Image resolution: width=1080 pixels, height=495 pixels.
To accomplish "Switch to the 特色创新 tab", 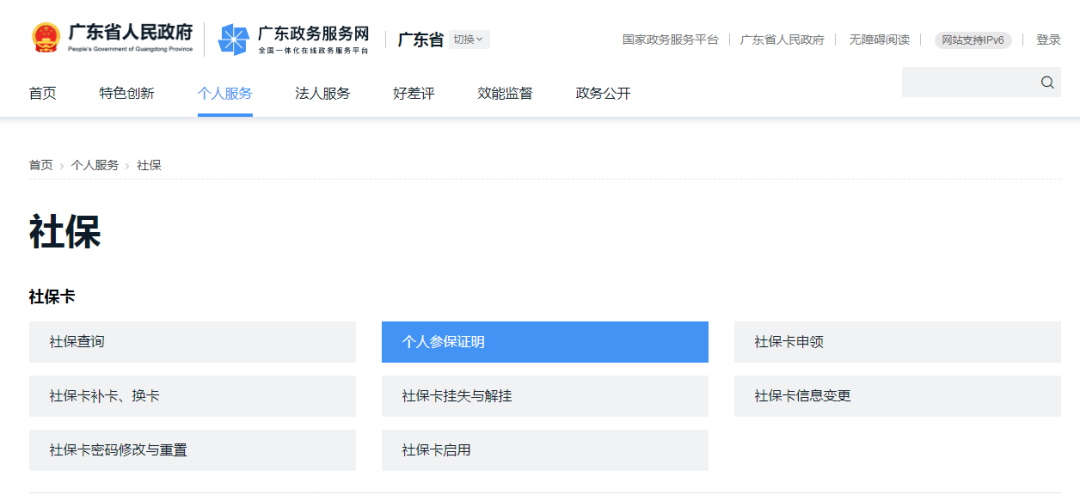I will 127,94.
